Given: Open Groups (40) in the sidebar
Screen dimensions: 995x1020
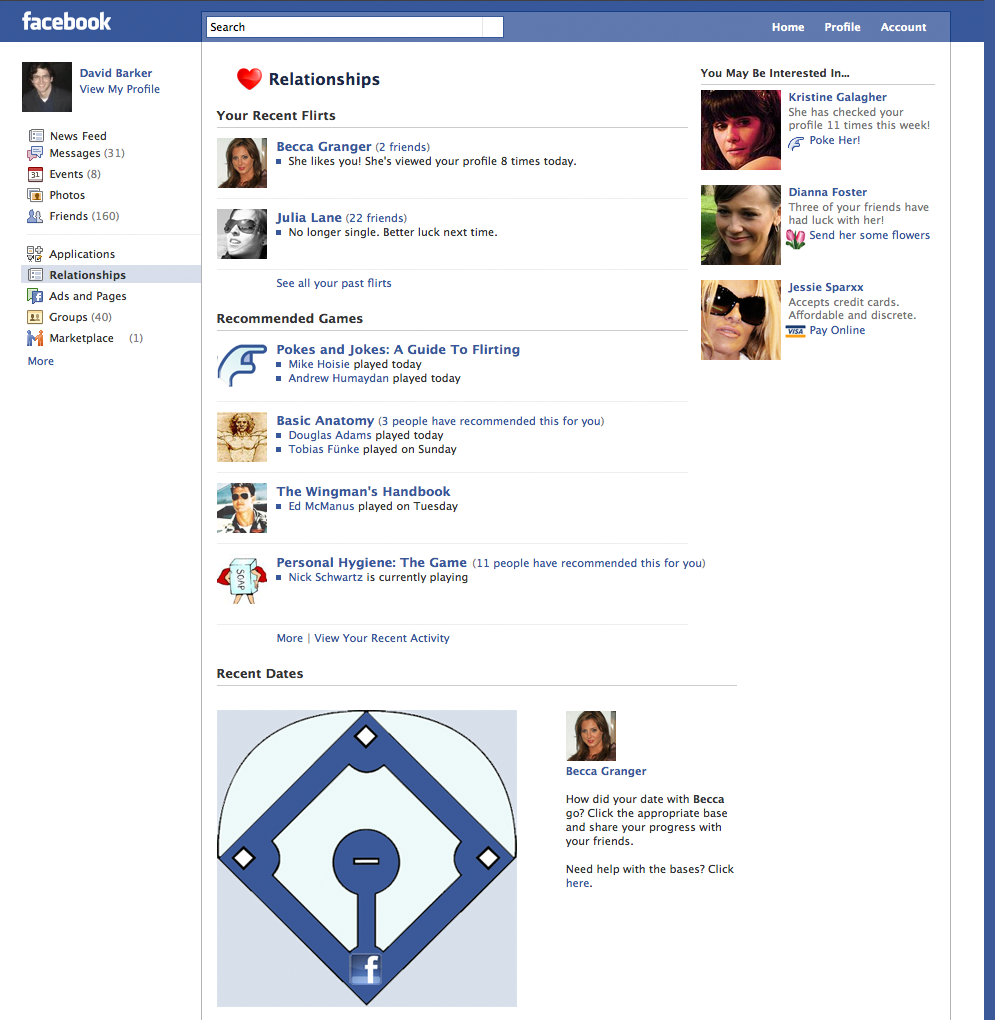Looking at the screenshot, I should (81, 317).
